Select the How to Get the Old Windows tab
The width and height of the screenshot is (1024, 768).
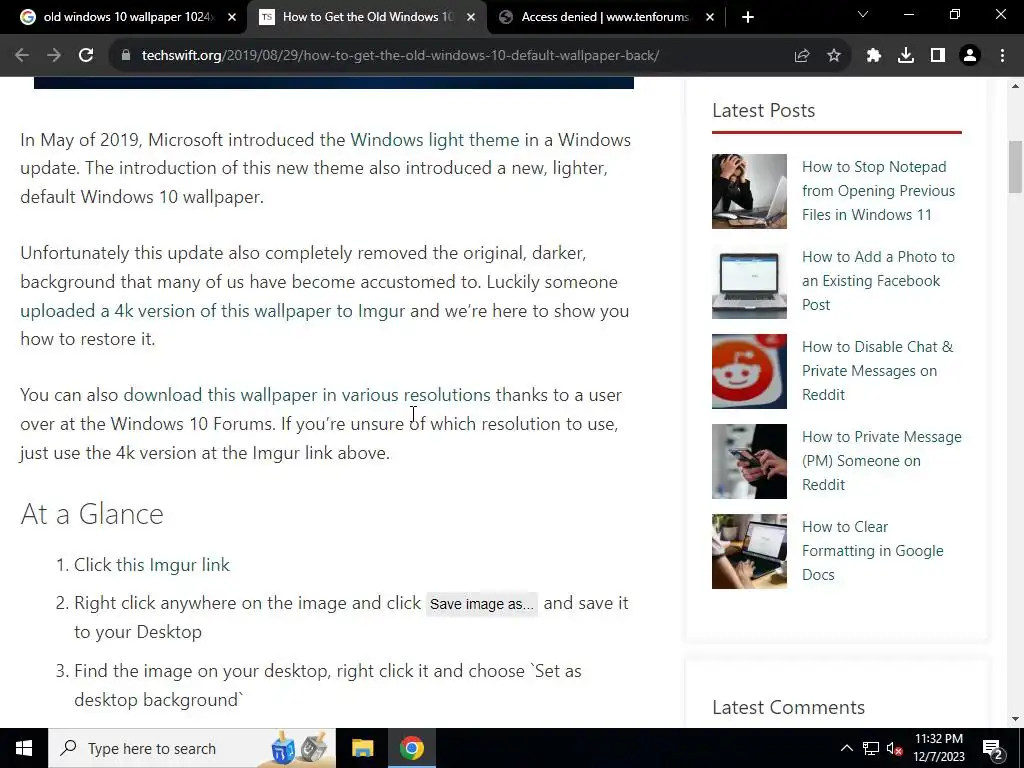point(367,18)
